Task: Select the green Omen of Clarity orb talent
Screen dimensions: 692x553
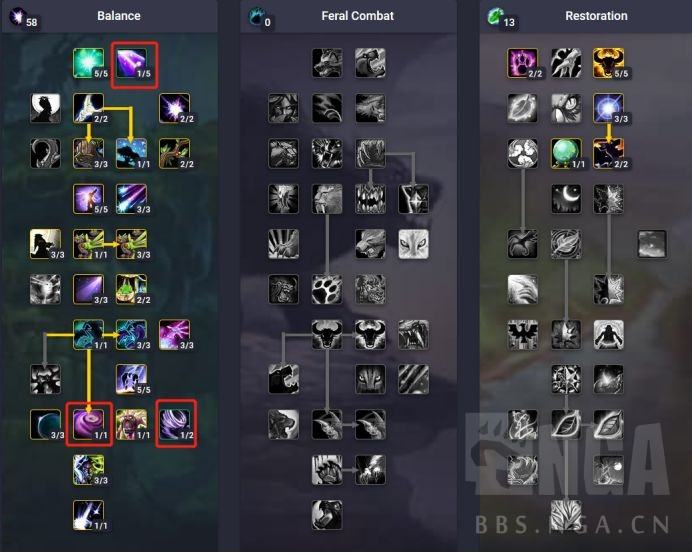Action: click(566, 154)
